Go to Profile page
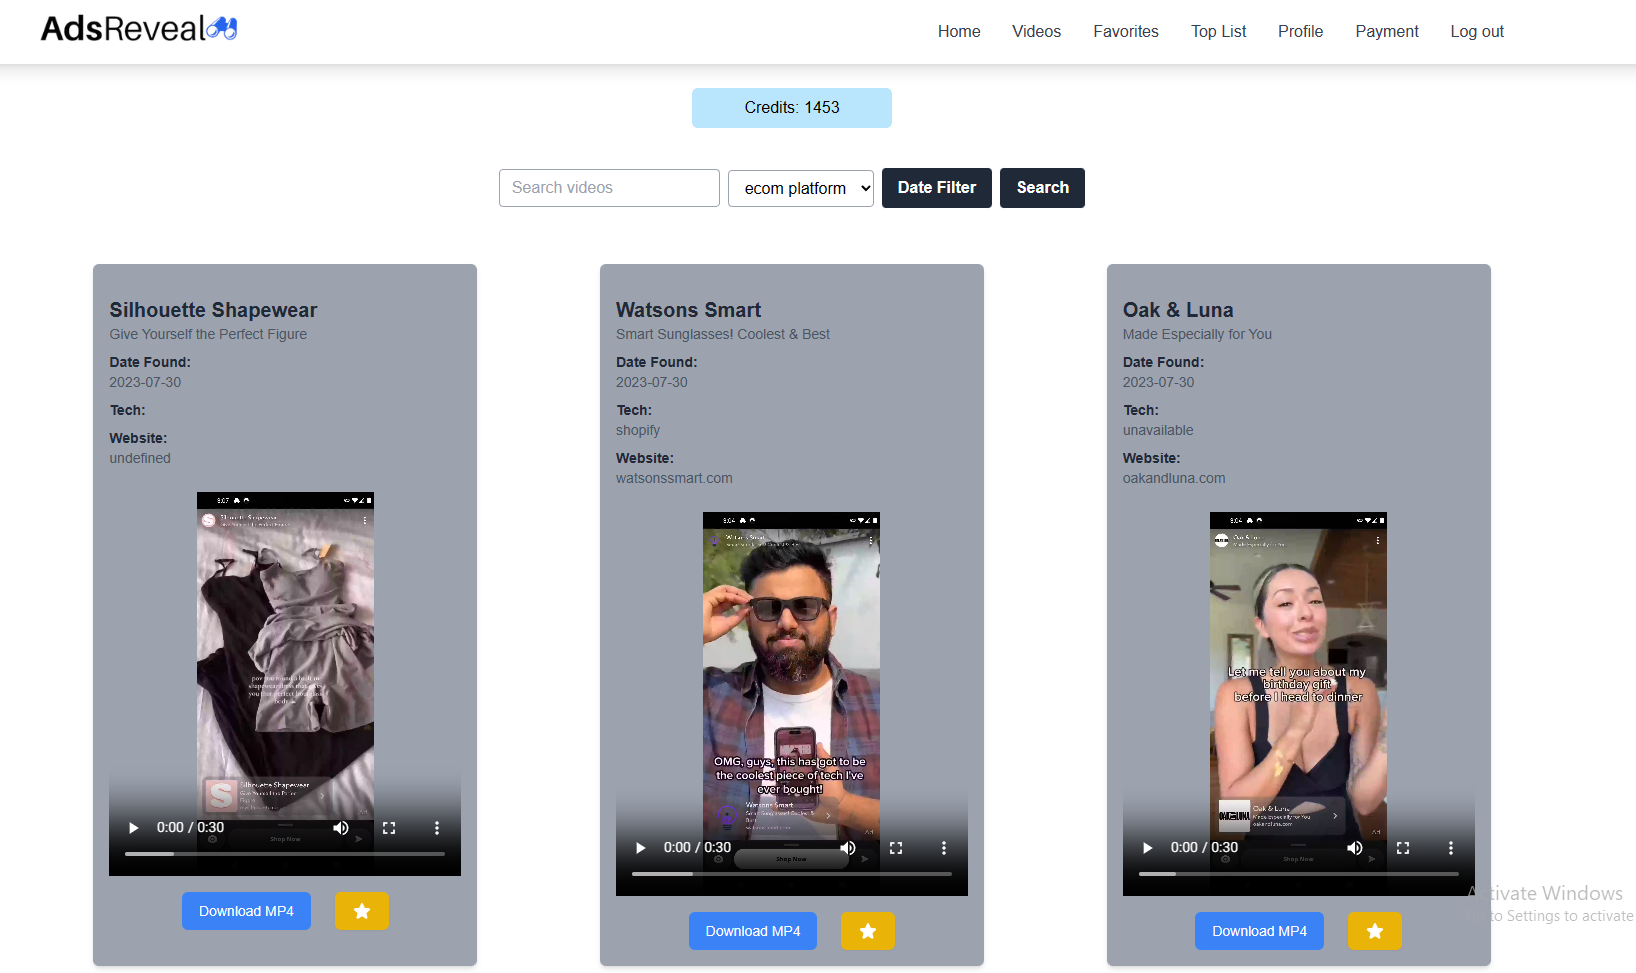Image resolution: width=1636 pixels, height=973 pixels. click(1300, 31)
